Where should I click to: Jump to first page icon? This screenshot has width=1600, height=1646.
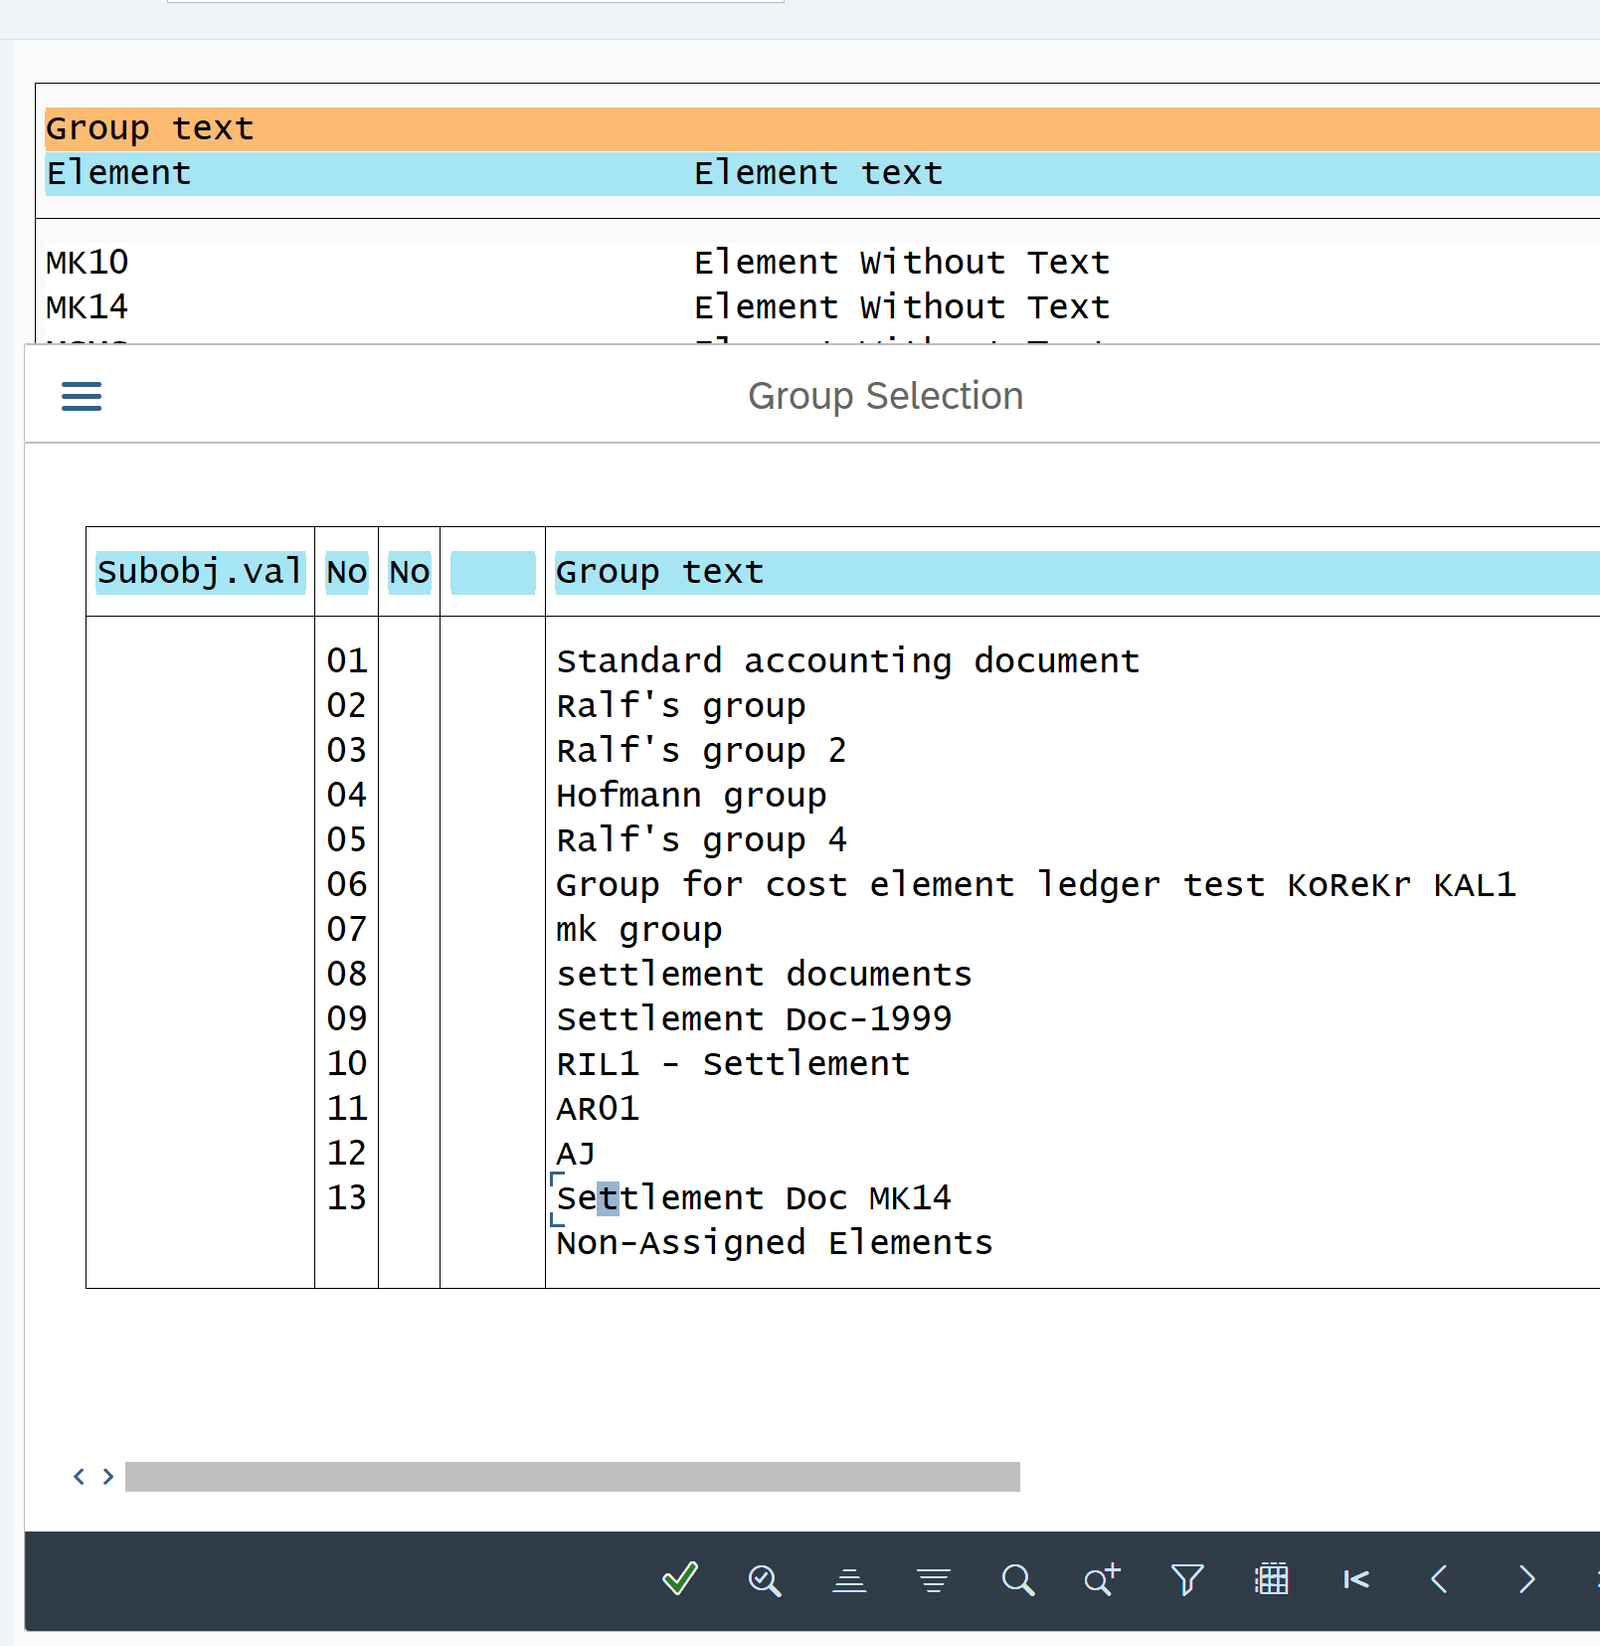1356,1580
